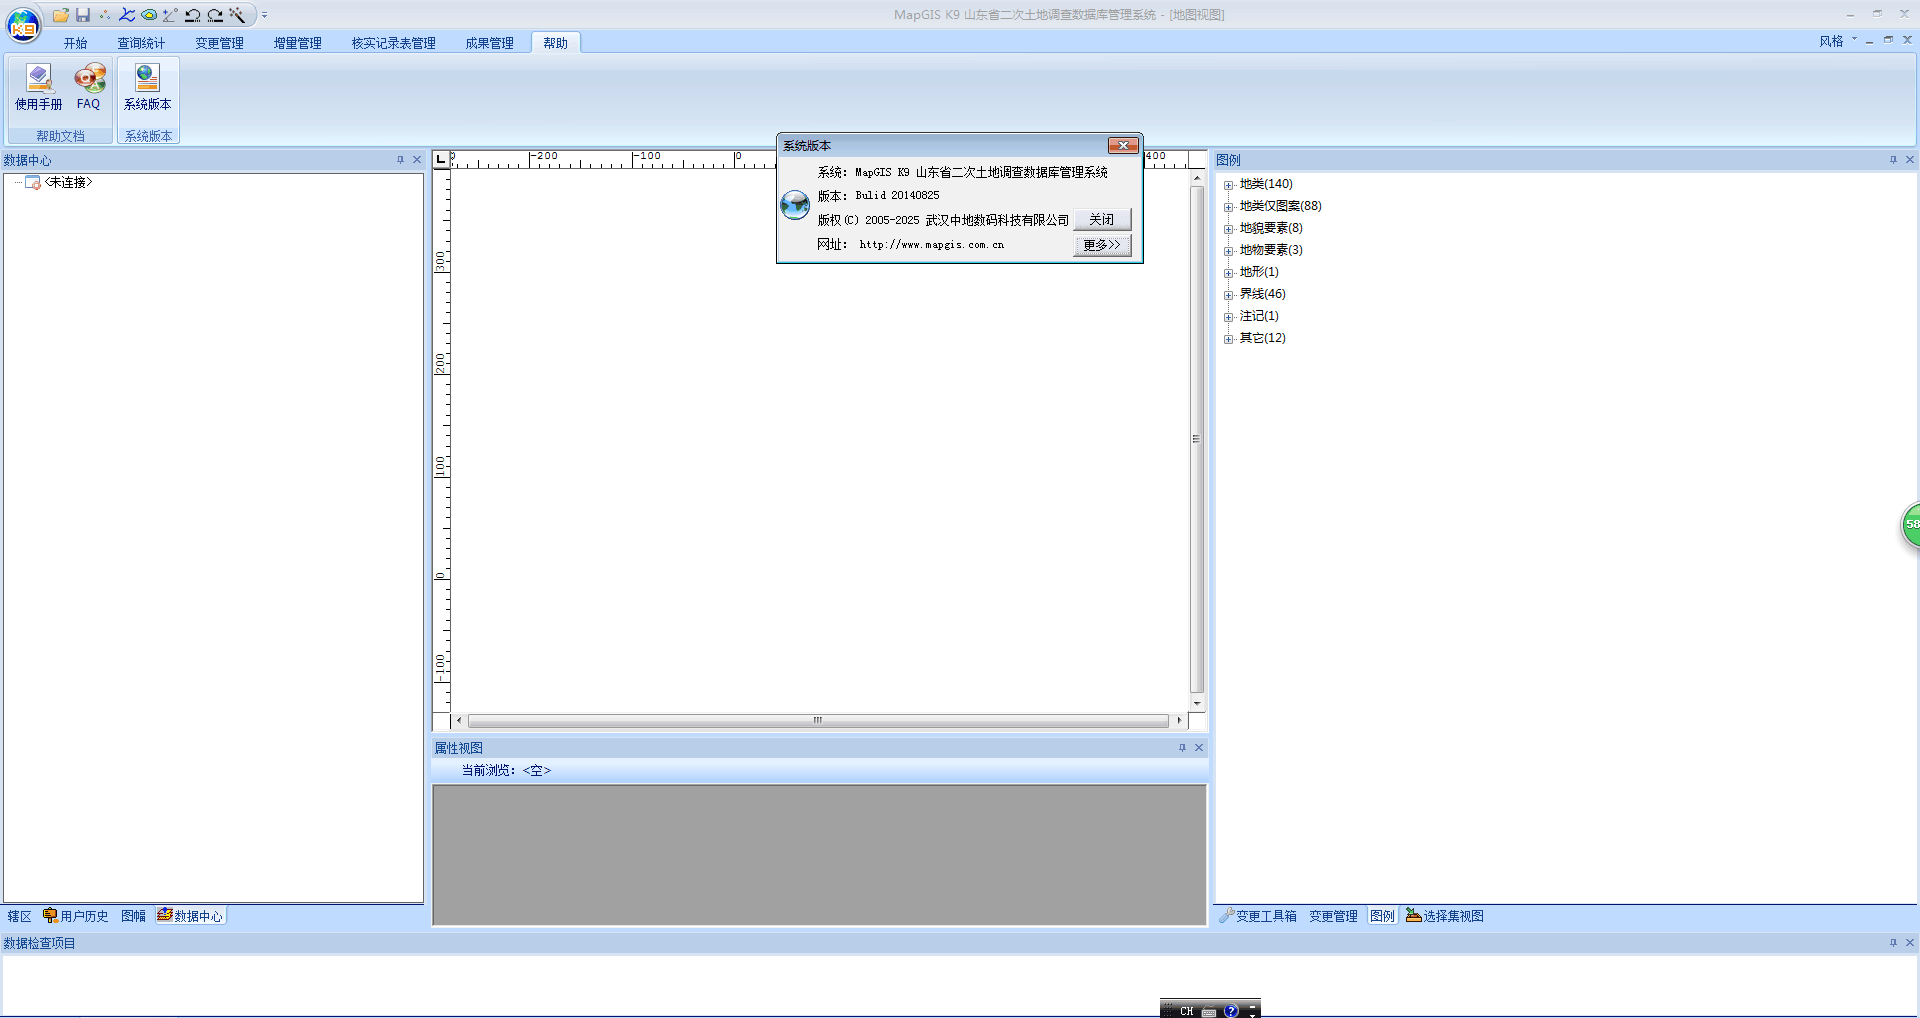Open the MapGIS K9 application orb menu

[23, 24]
